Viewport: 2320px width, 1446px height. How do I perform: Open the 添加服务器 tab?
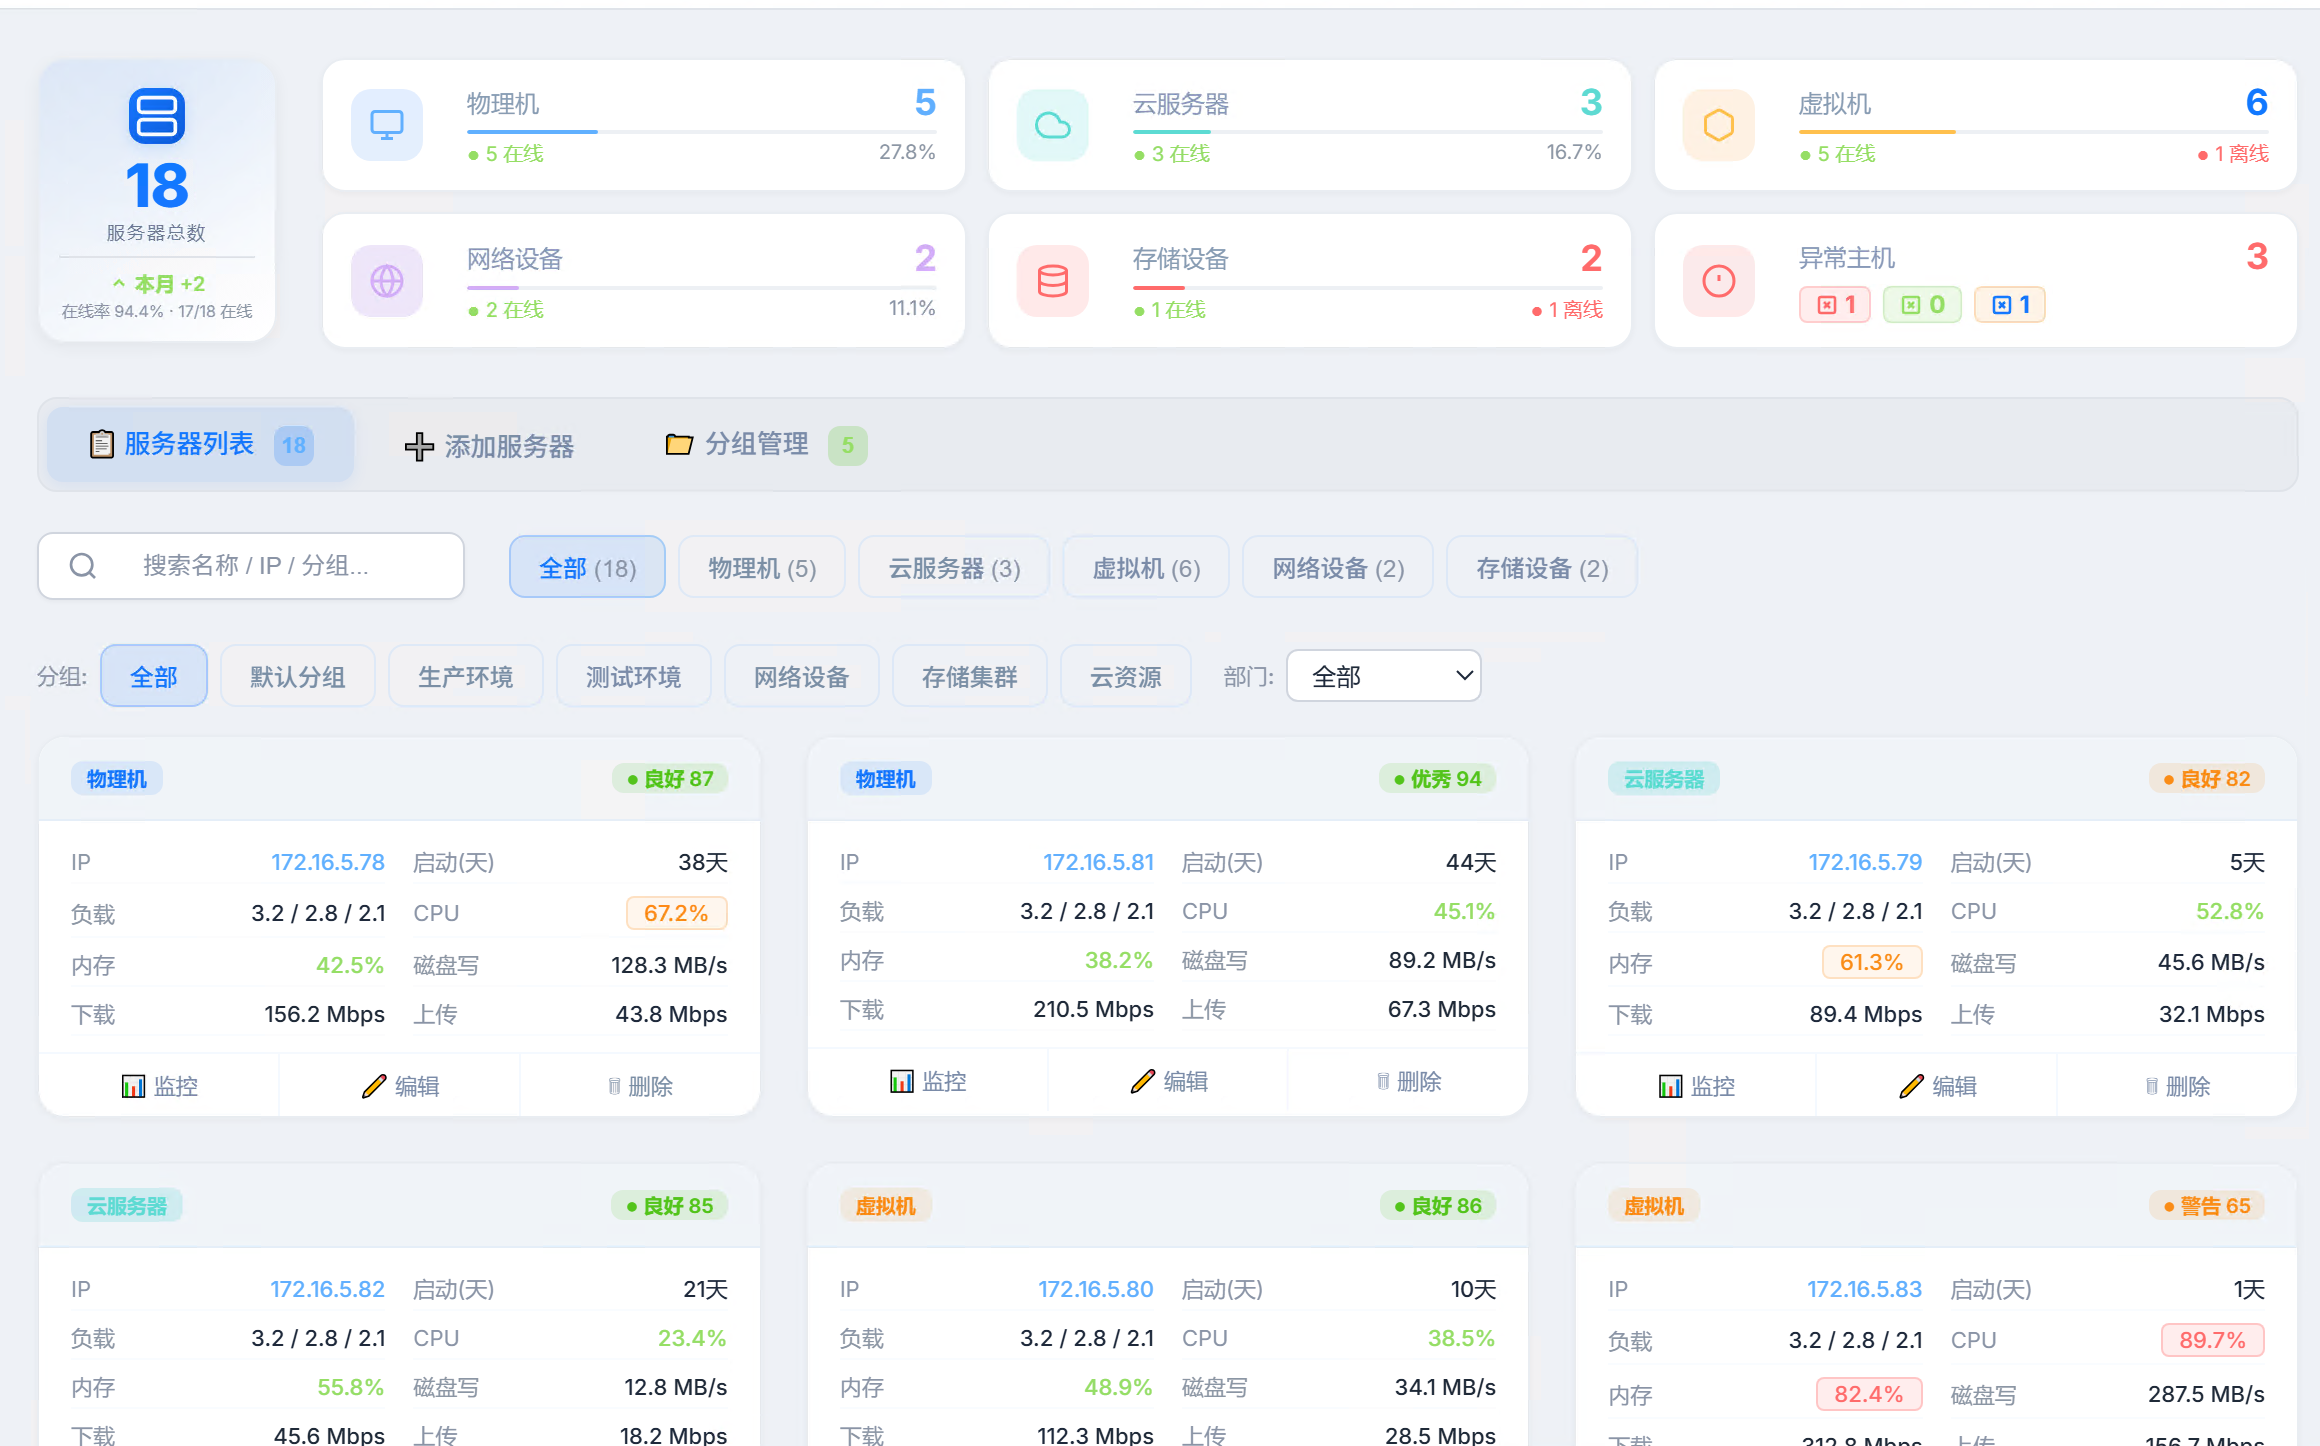coord(489,446)
